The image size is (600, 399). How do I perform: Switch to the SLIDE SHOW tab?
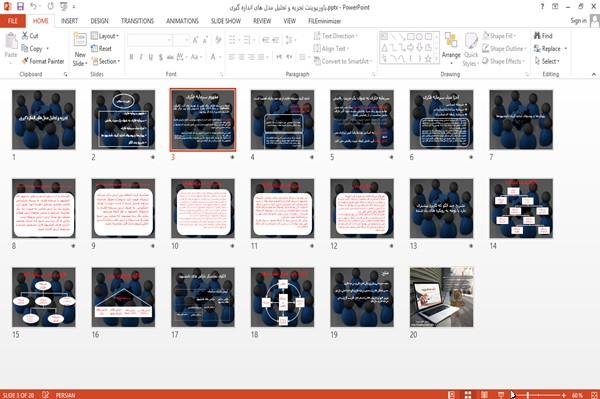[226, 21]
